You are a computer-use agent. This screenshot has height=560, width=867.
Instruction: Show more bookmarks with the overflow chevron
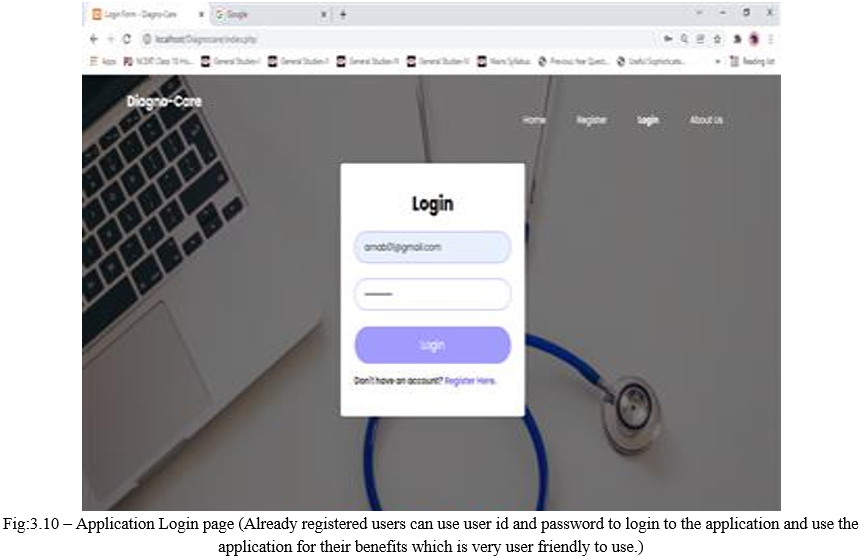coord(718,61)
